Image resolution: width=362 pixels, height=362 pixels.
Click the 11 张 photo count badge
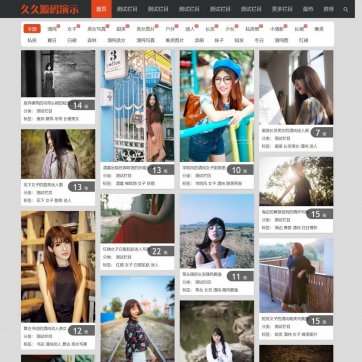[x=240, y=276]
